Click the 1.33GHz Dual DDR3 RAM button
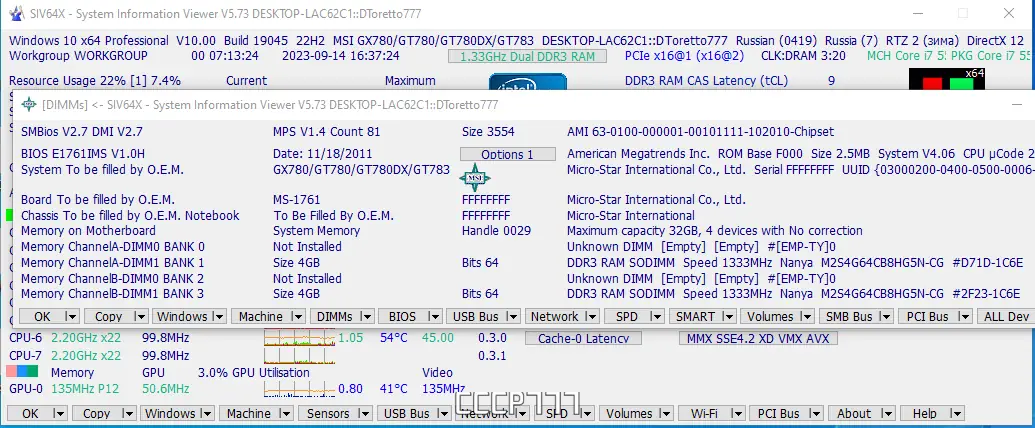Screen dimensions: 1035x428 pyautogui.click(x=527, y=56)
